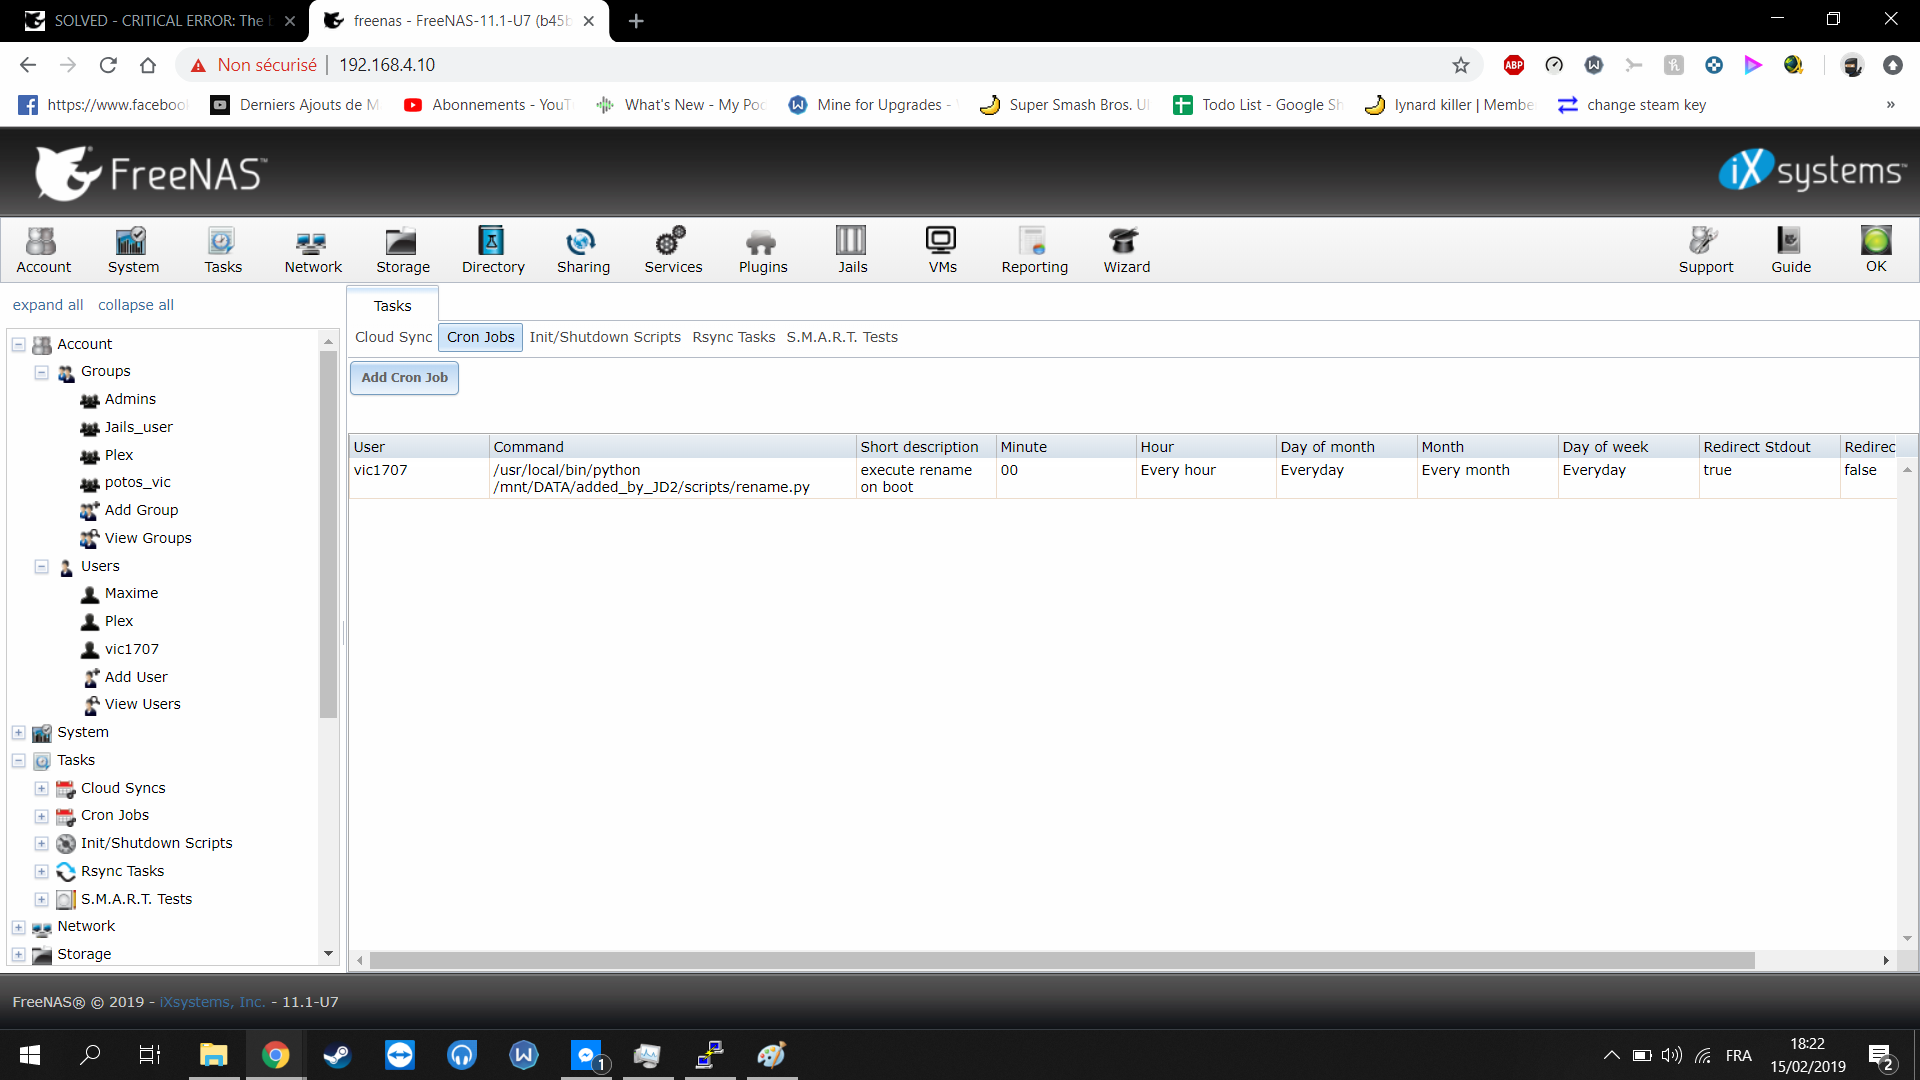This screenshot has width=1920, height=1080.
Task: Switch to Cloud Sync tab
Action: (393, 337)
